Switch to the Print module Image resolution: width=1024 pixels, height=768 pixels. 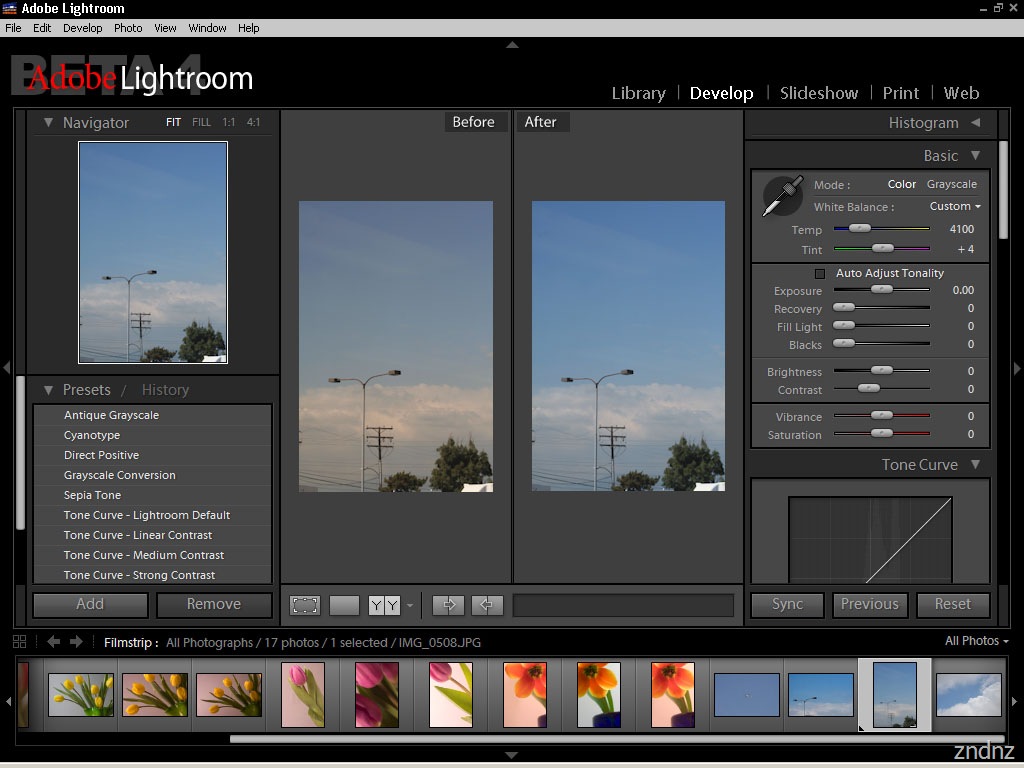(x=901, y=93)
